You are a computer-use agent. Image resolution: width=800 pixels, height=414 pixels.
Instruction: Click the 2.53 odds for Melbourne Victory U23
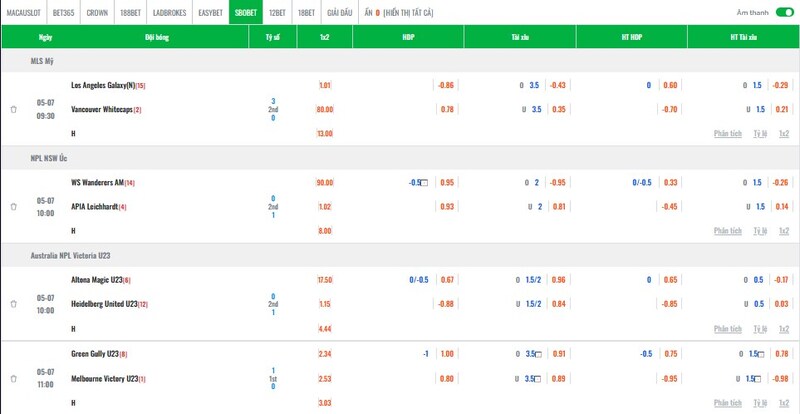click(x=325, y=379)
